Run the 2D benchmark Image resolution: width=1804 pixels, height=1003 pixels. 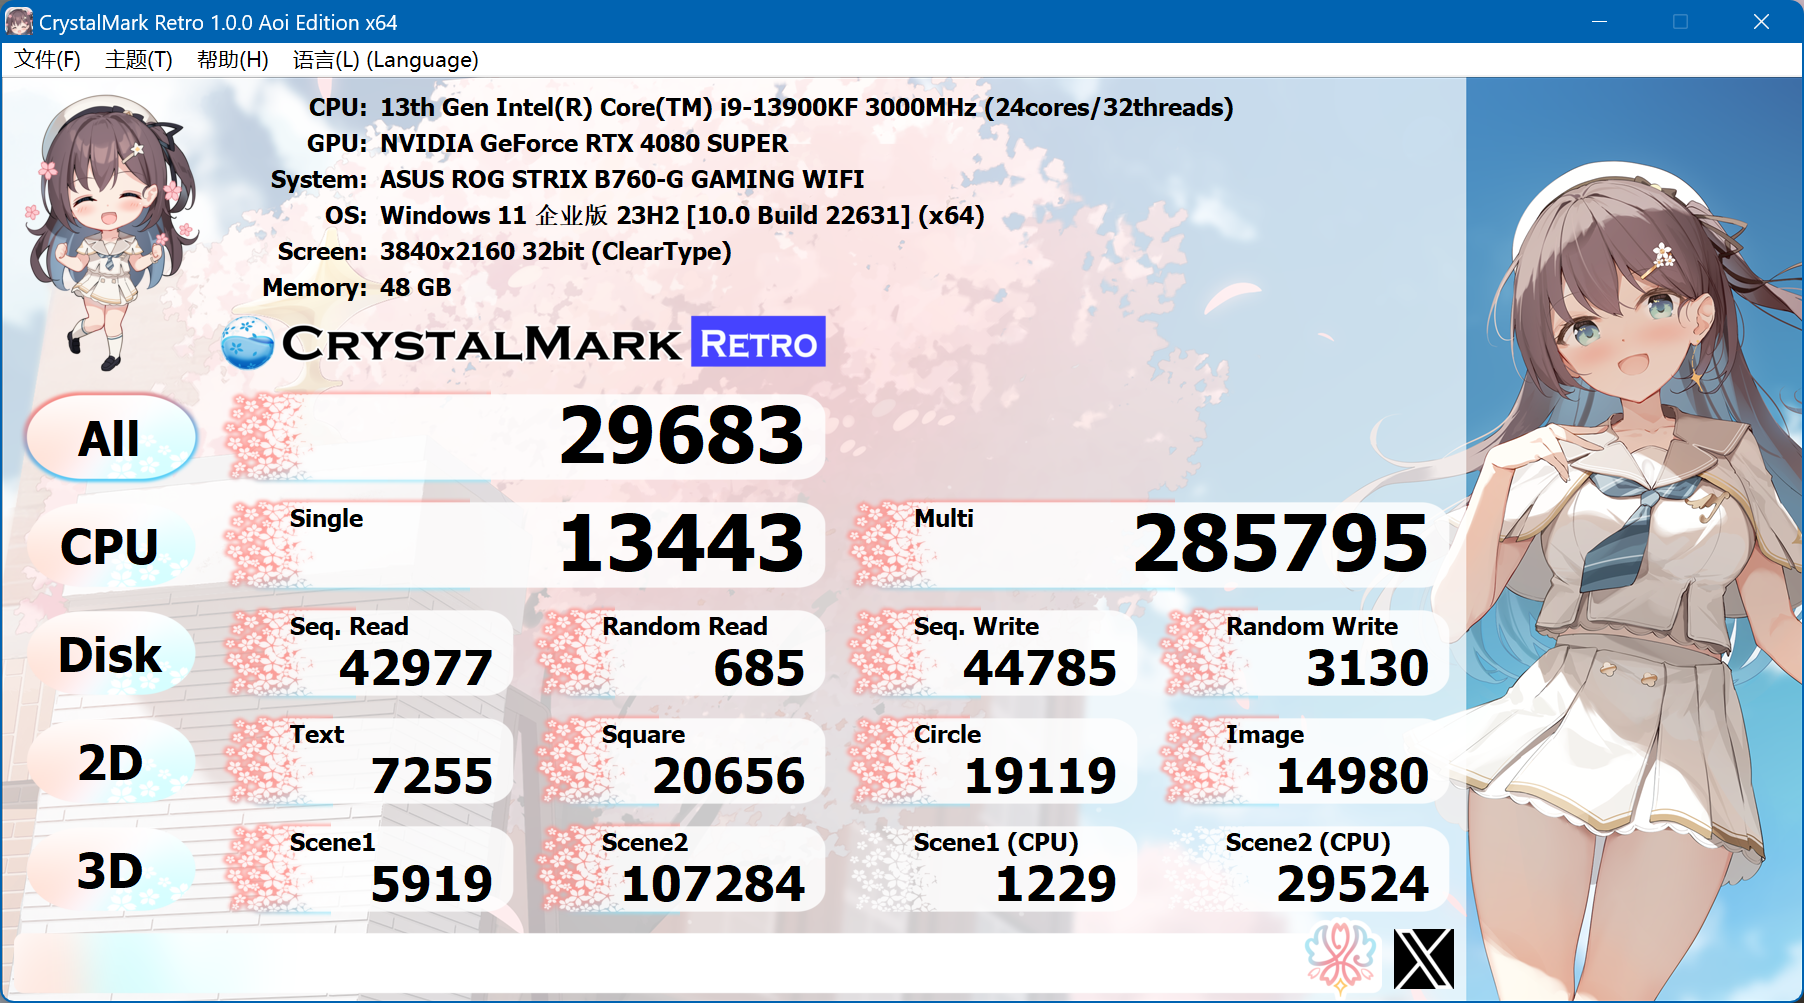point(111,761)
